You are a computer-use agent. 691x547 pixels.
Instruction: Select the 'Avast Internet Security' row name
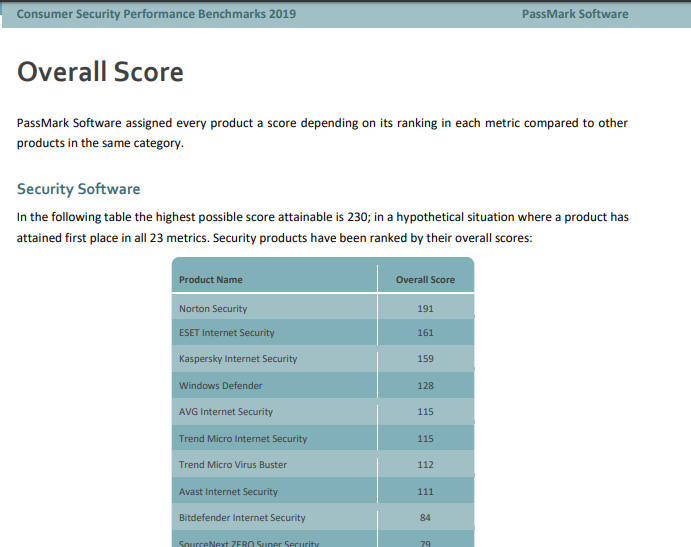pyautogui.click(x=228, y=491)
